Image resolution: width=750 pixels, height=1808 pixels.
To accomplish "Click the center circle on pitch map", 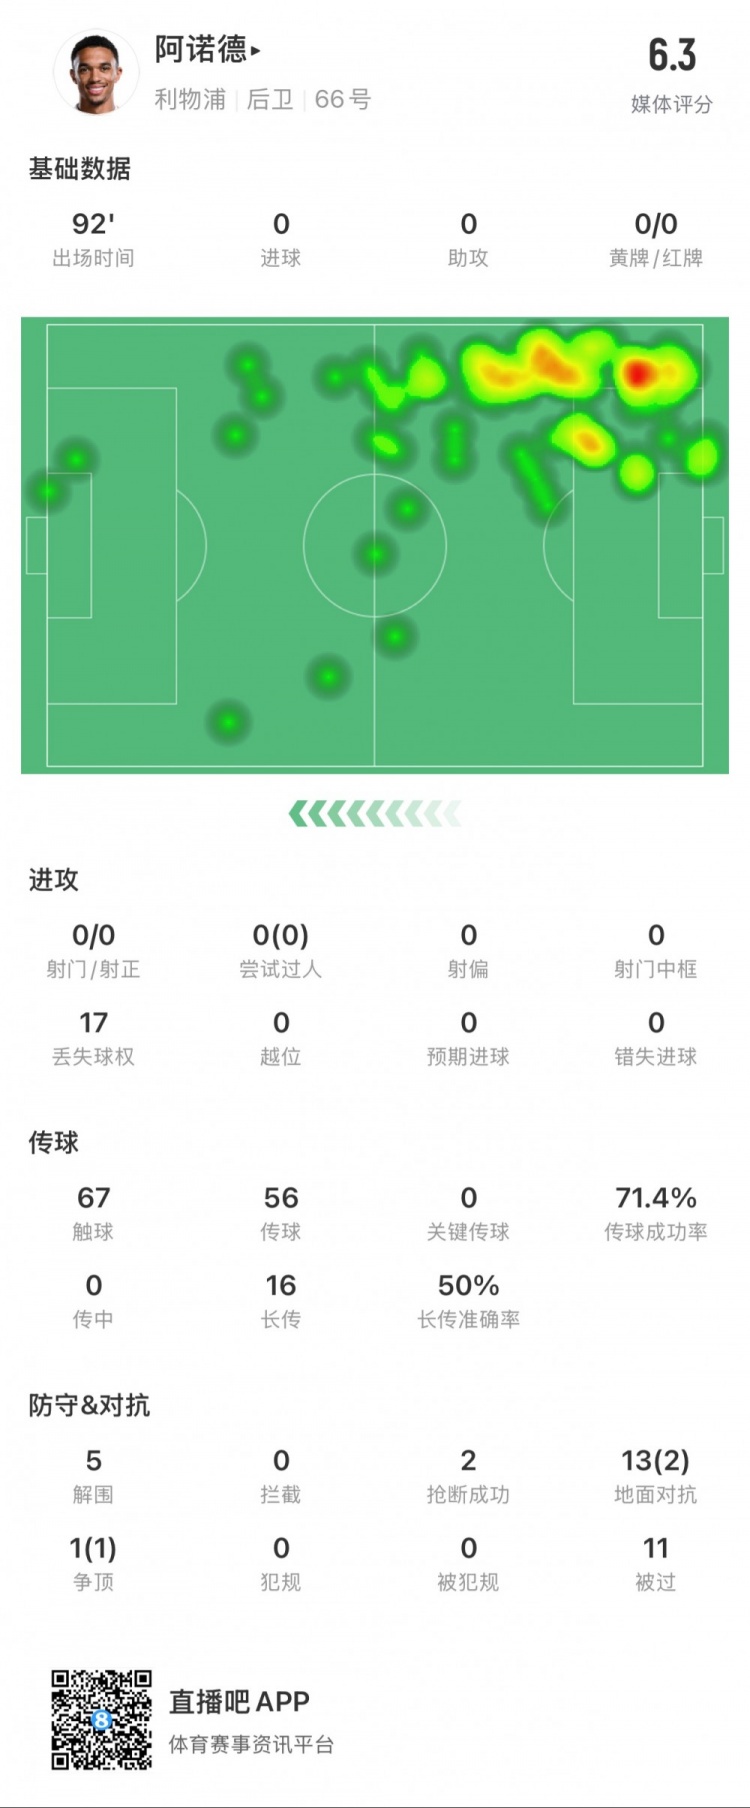I will click(x=375, y=545).
